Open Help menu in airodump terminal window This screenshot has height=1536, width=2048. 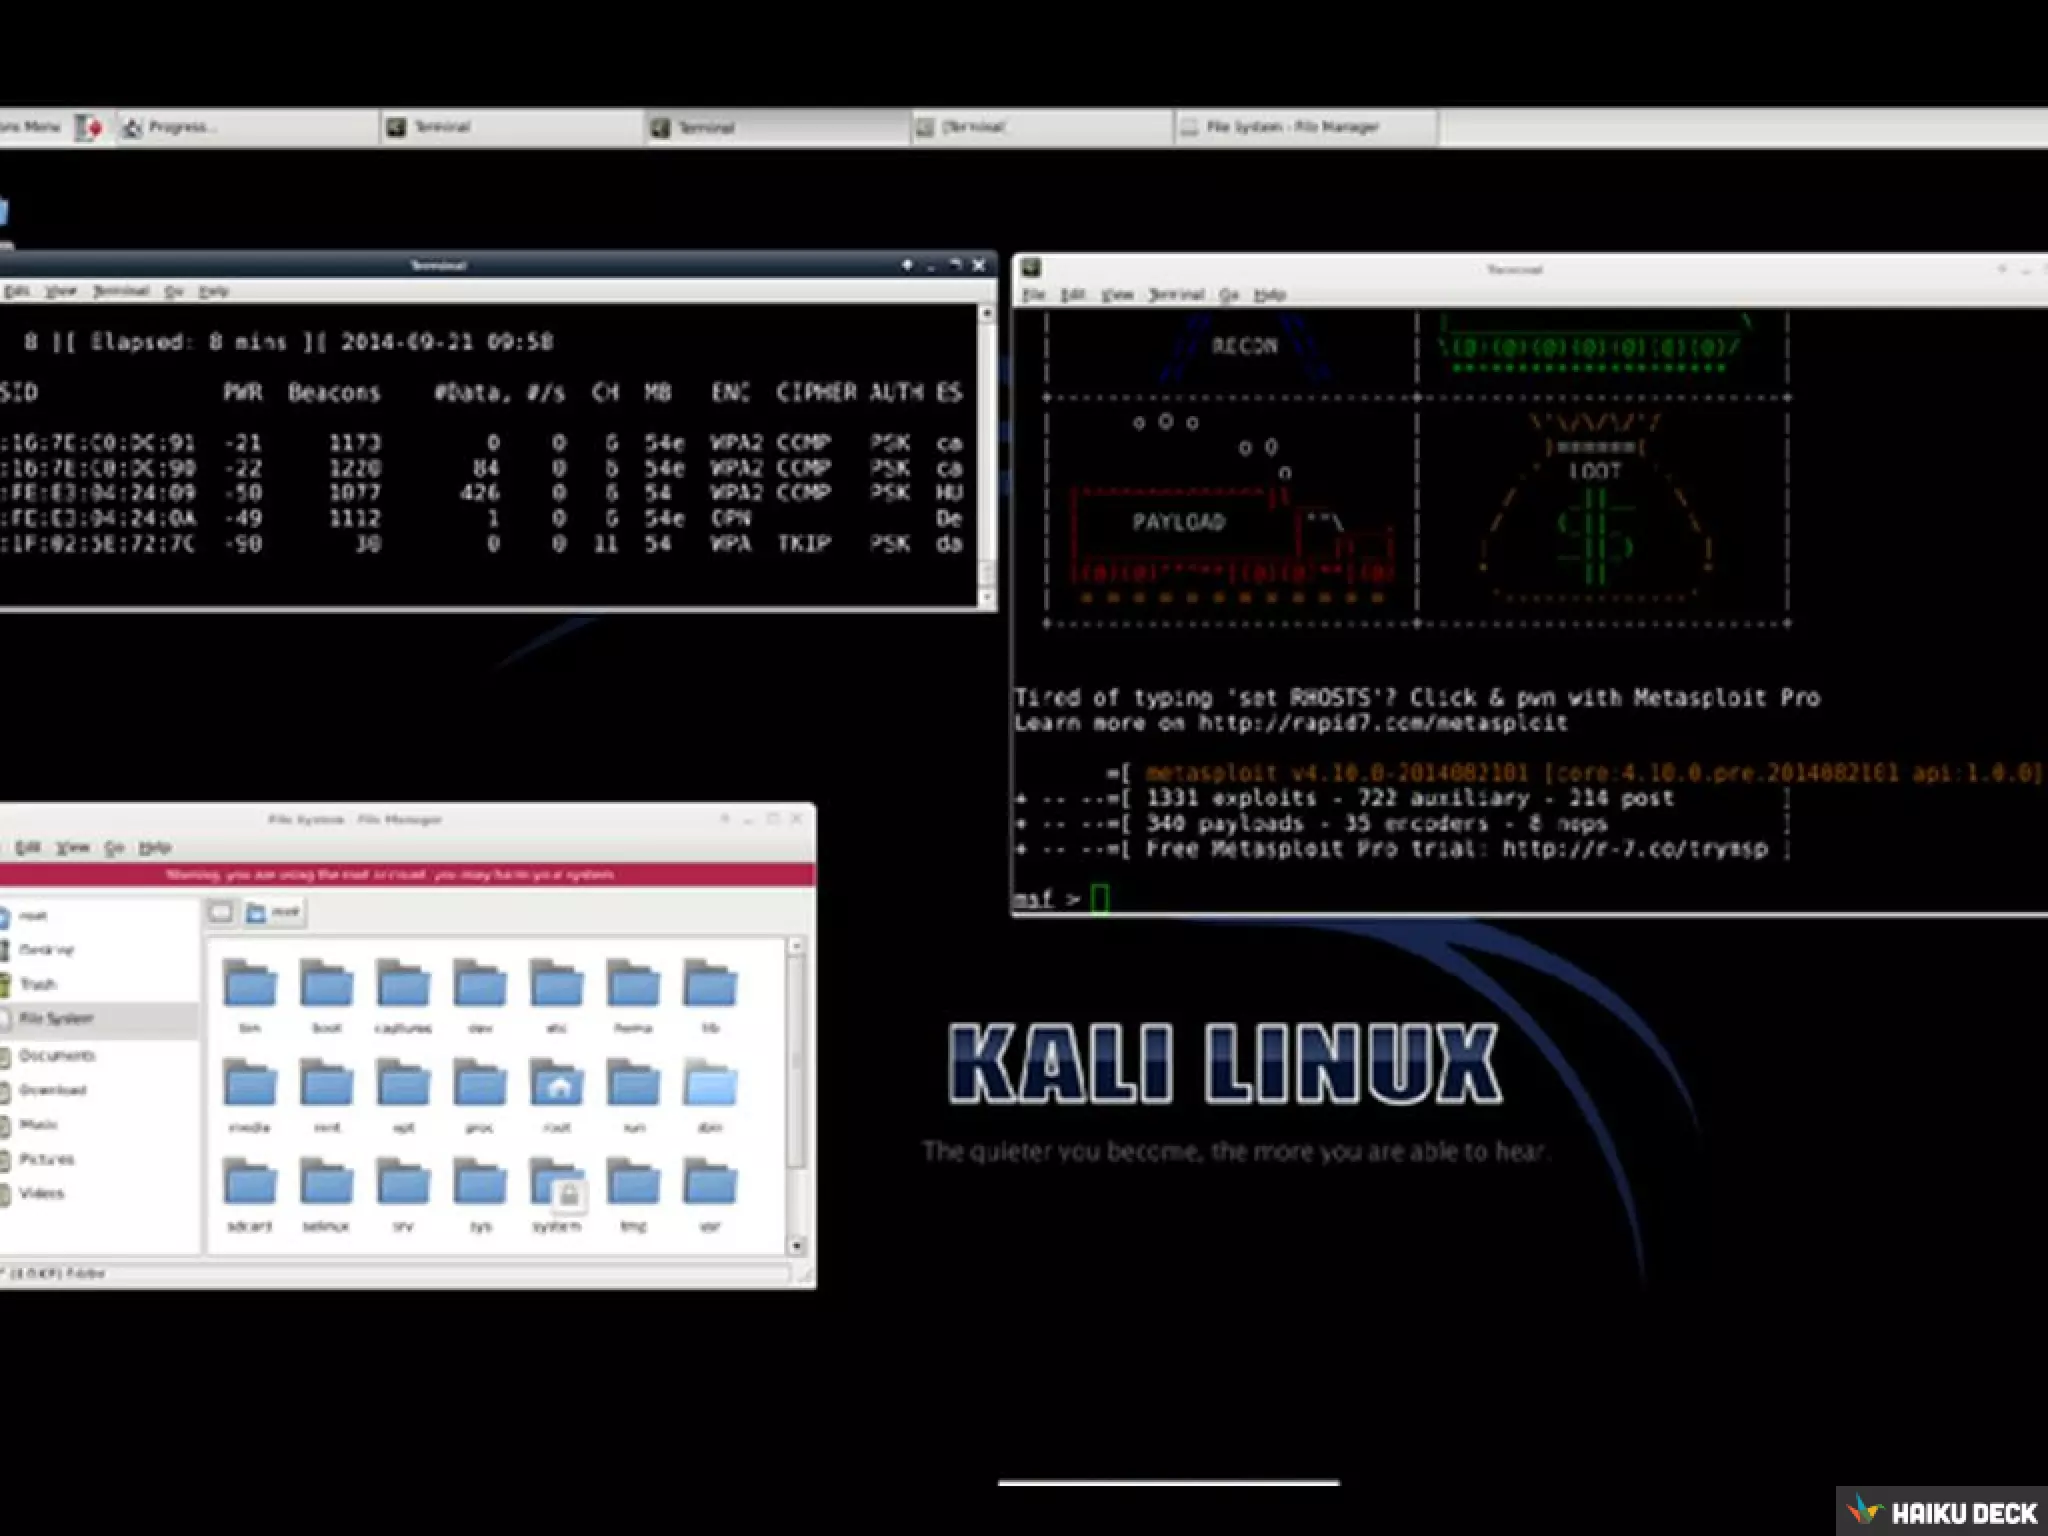213,292
